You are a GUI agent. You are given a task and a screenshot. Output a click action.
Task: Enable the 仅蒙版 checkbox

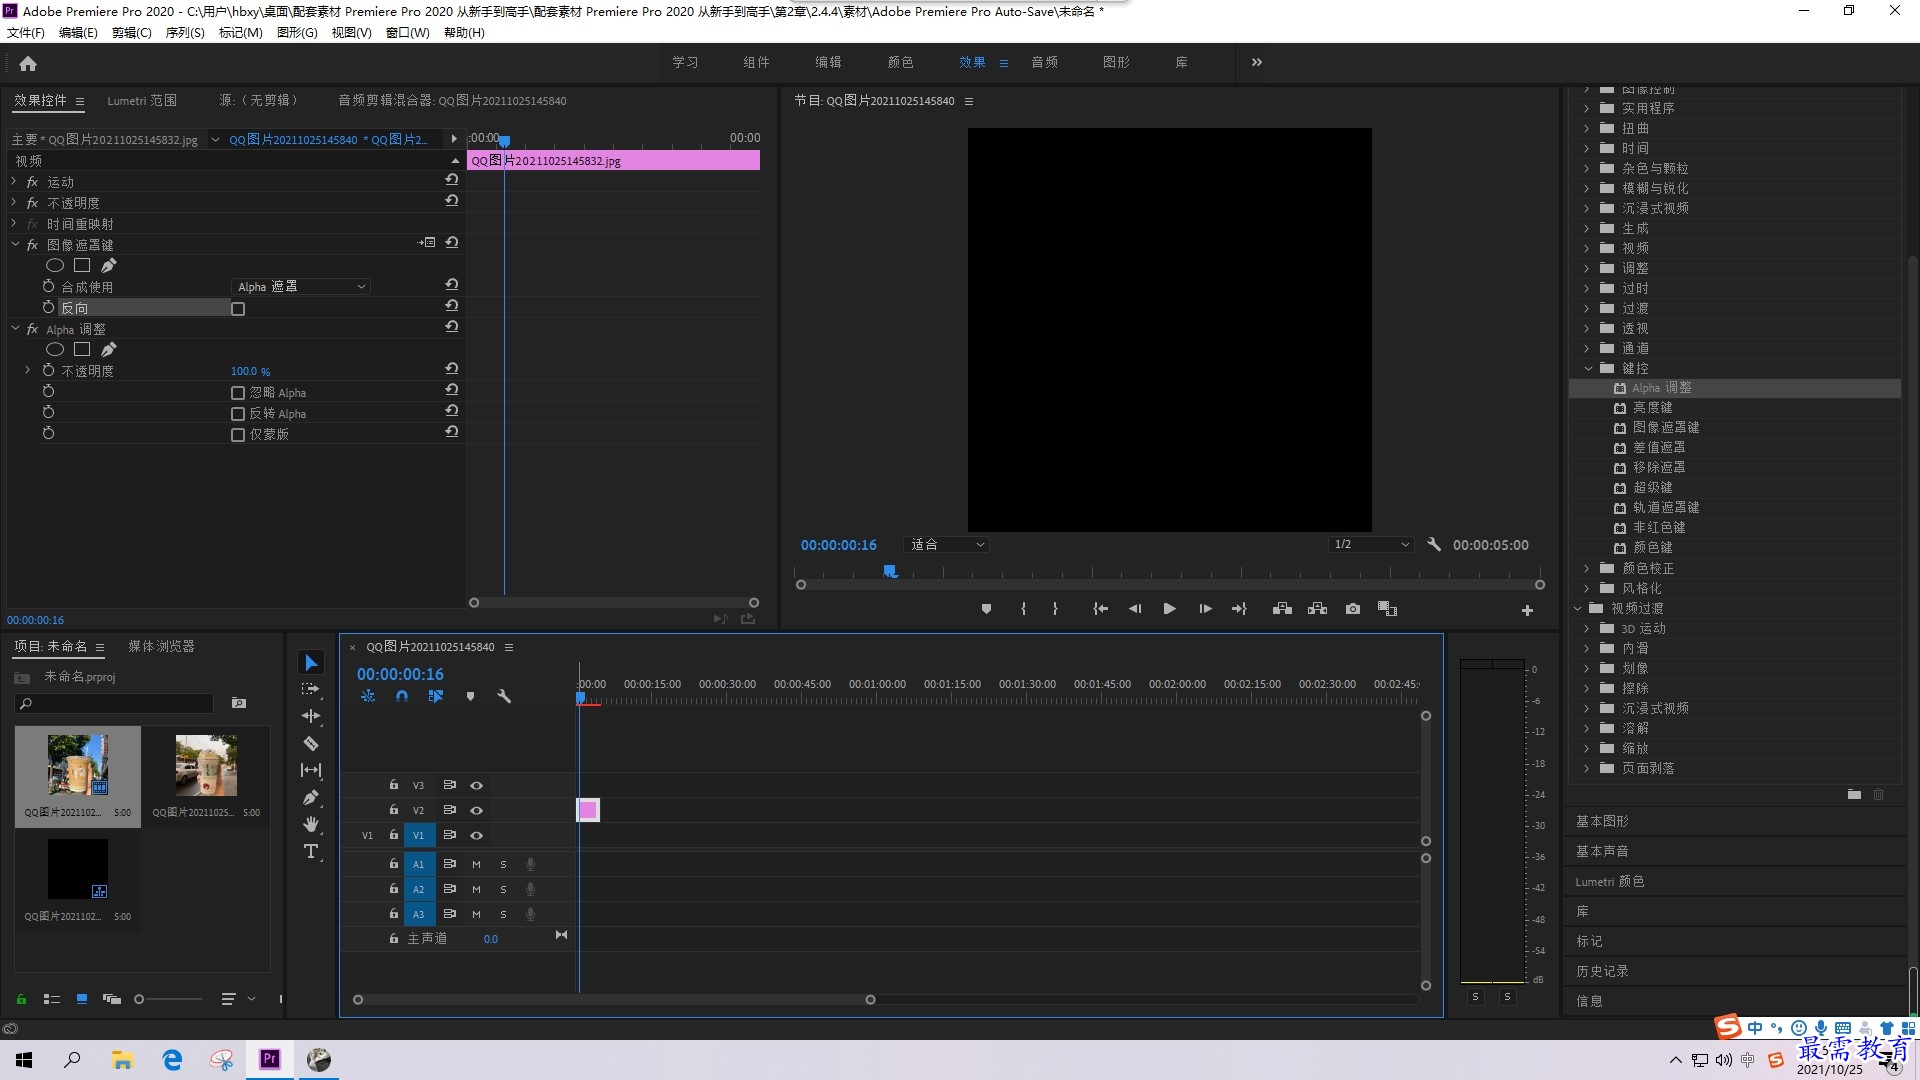click(238, 435)
